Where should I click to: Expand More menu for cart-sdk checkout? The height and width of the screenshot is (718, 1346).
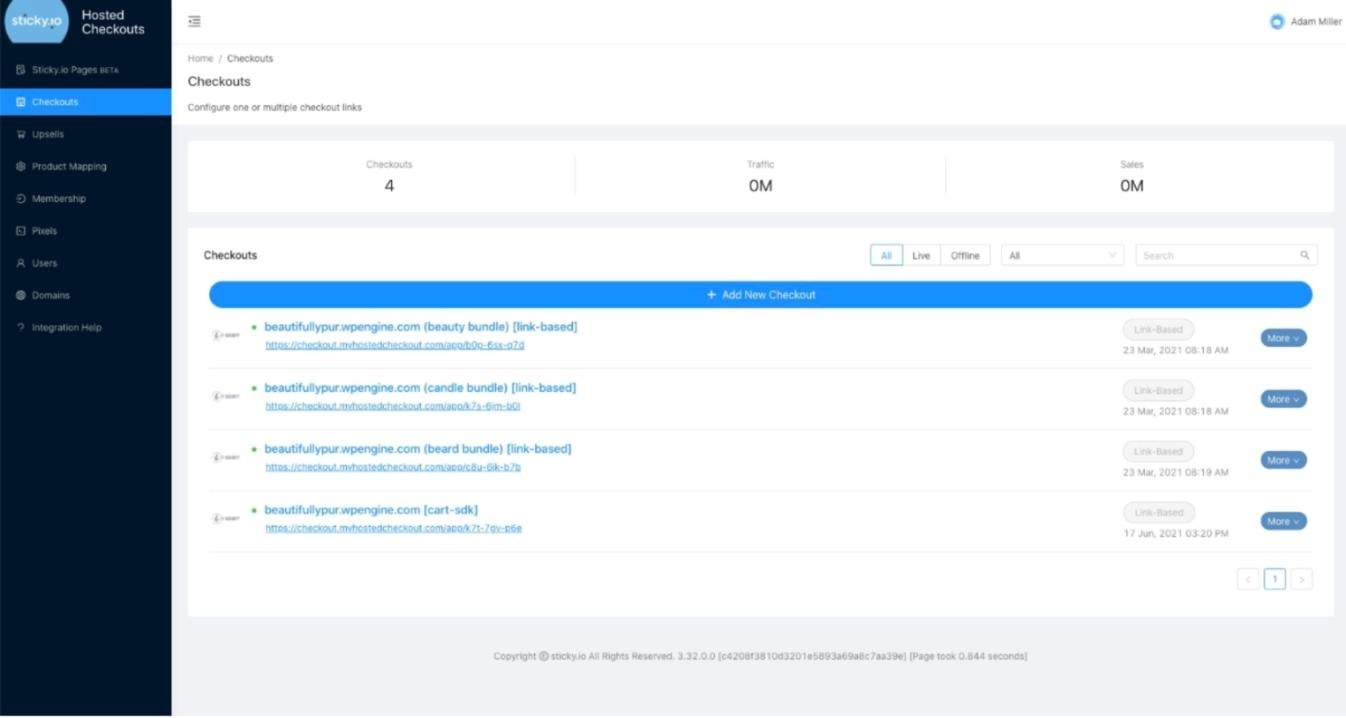[1283, 521]
